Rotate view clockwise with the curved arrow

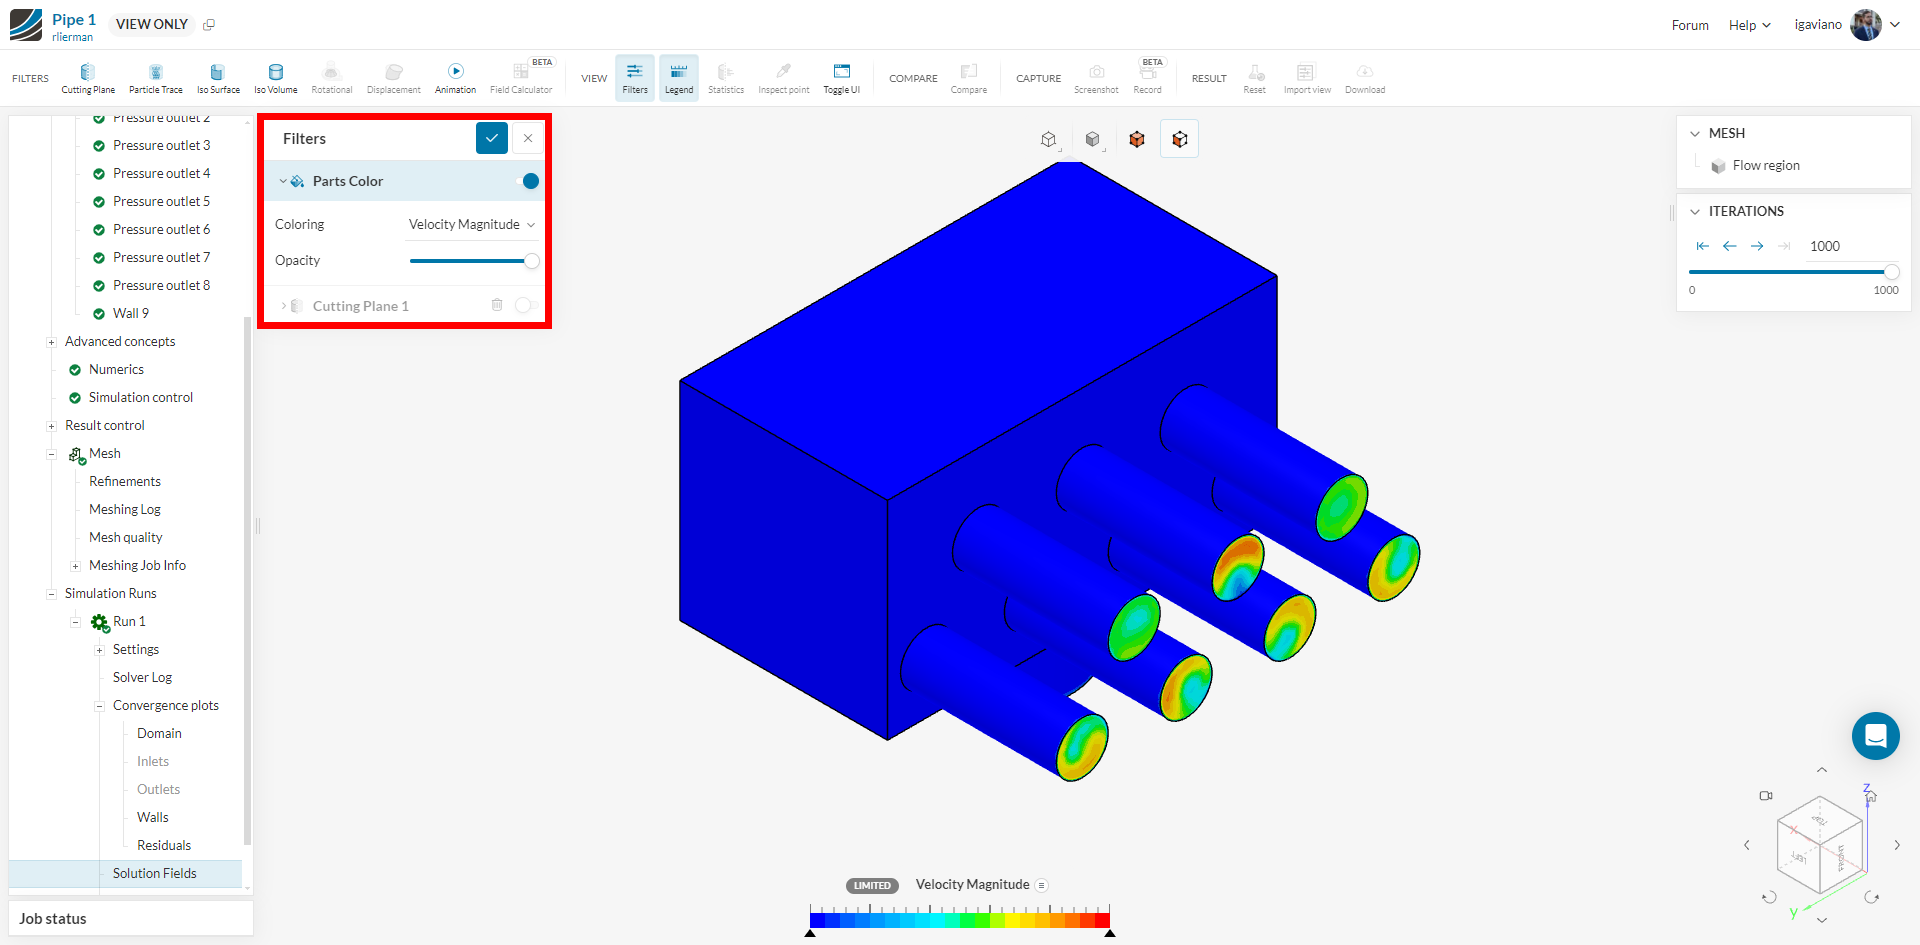click(x=1872, y=897)
